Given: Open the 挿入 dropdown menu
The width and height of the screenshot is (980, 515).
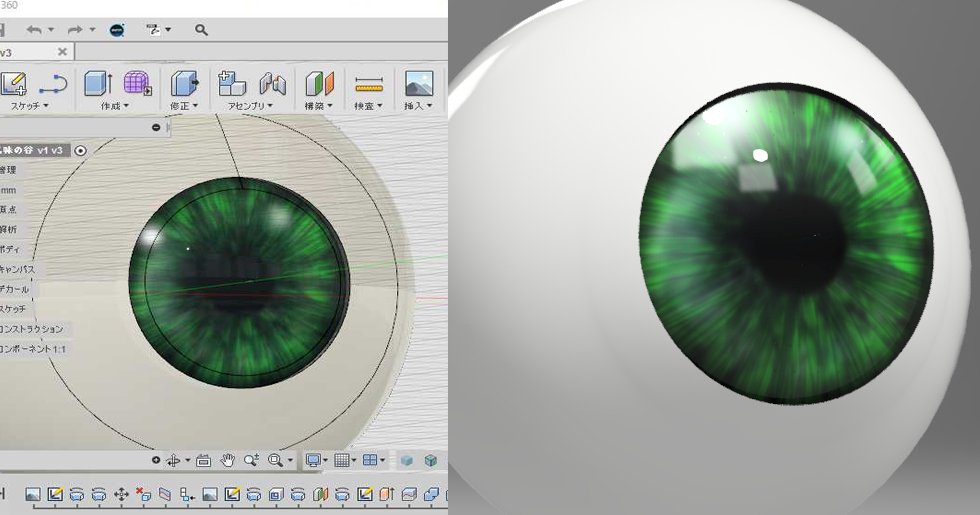Looking at the screenshot, I should click(418, 106).
